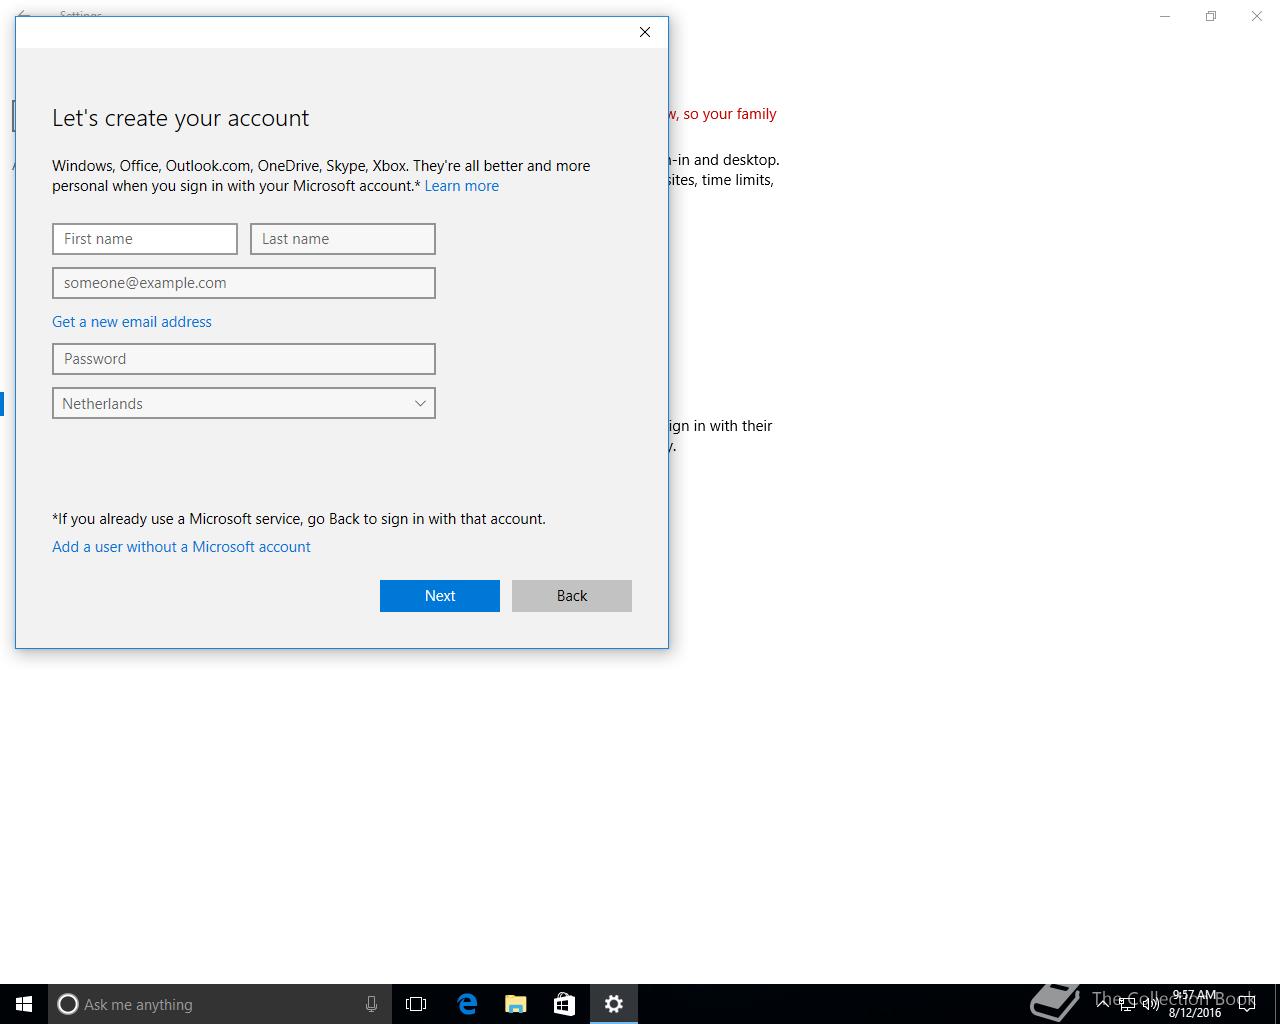Screen dimensions: 1280x1024
Task: Restore down the Settings window
Action: pos(1211,16)
